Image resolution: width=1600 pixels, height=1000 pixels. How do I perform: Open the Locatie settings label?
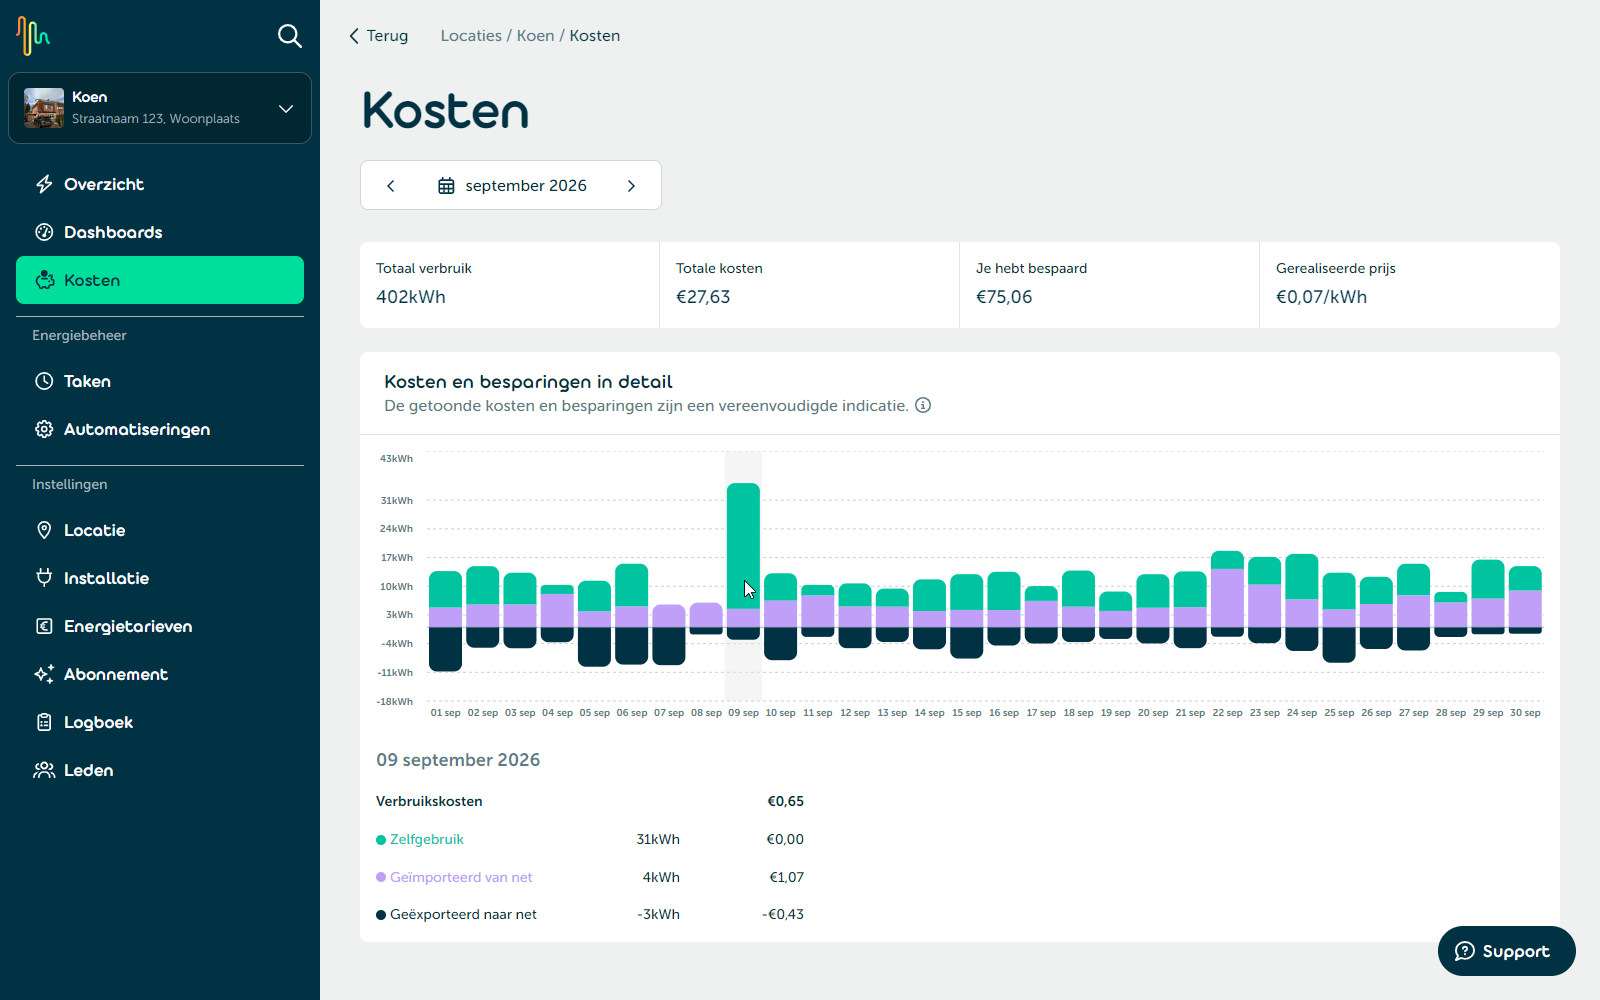pos(95,530)
